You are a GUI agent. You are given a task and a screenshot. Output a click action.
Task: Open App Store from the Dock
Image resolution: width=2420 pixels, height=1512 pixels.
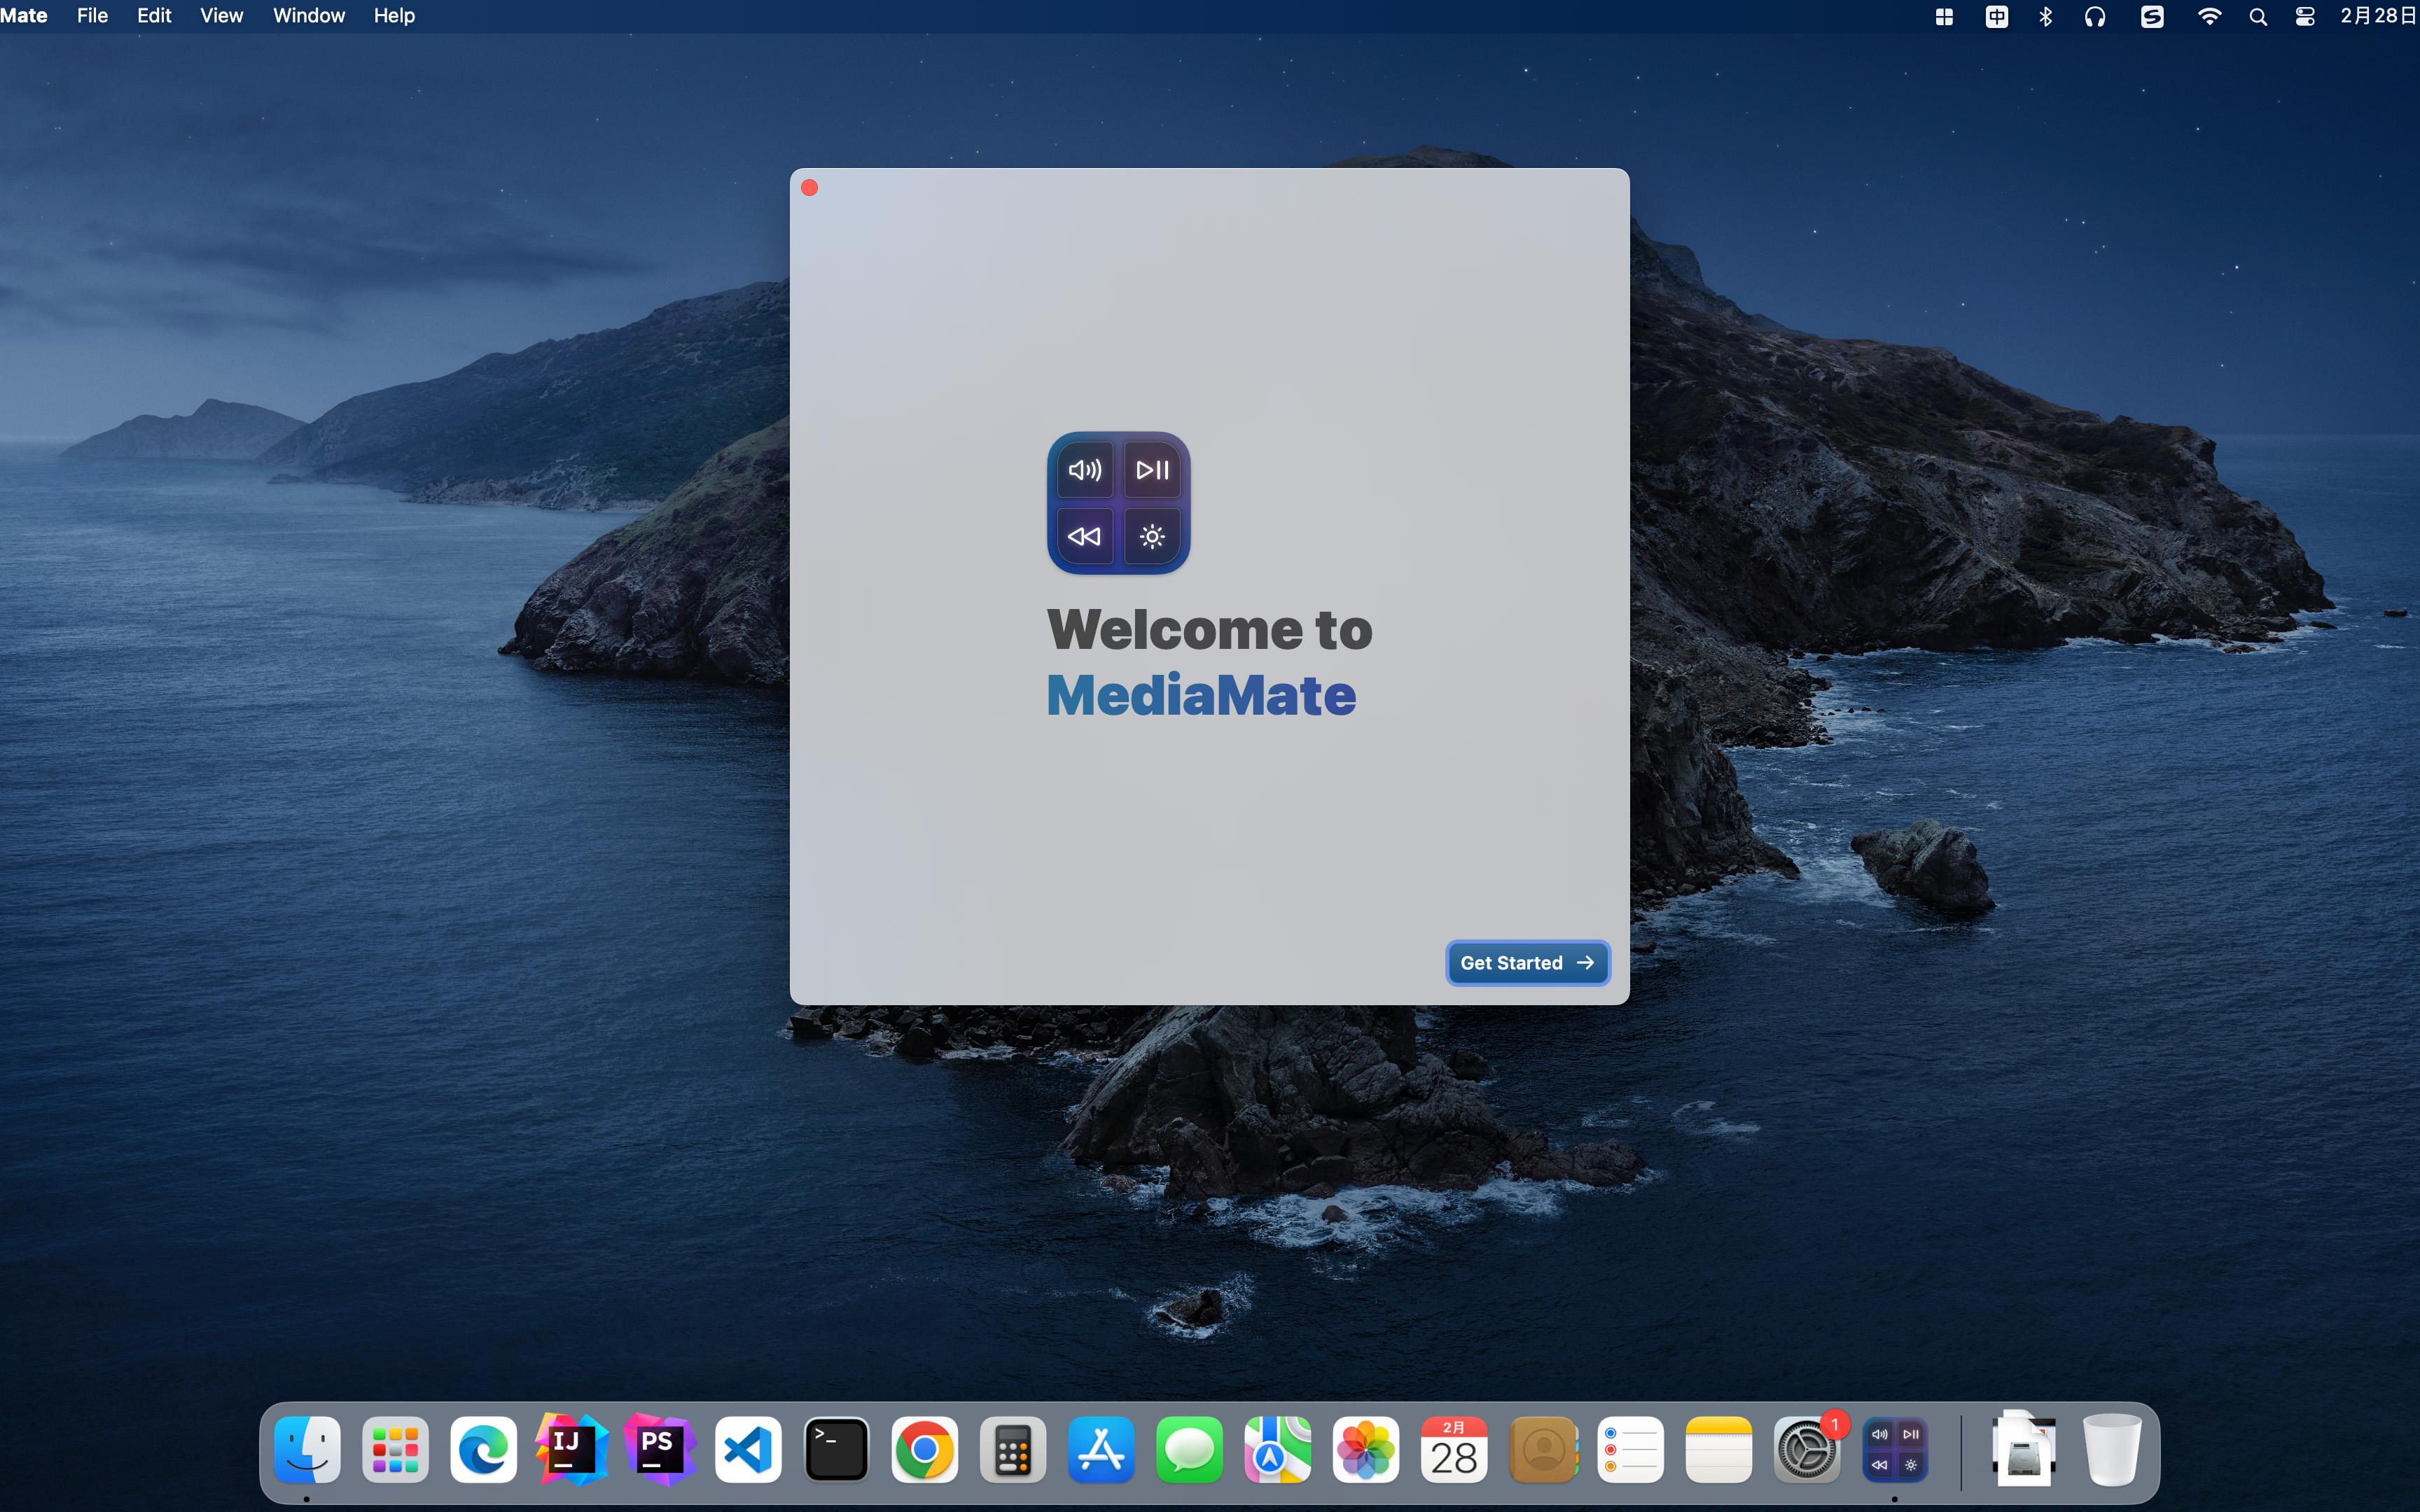(x=1101, y=1449)
